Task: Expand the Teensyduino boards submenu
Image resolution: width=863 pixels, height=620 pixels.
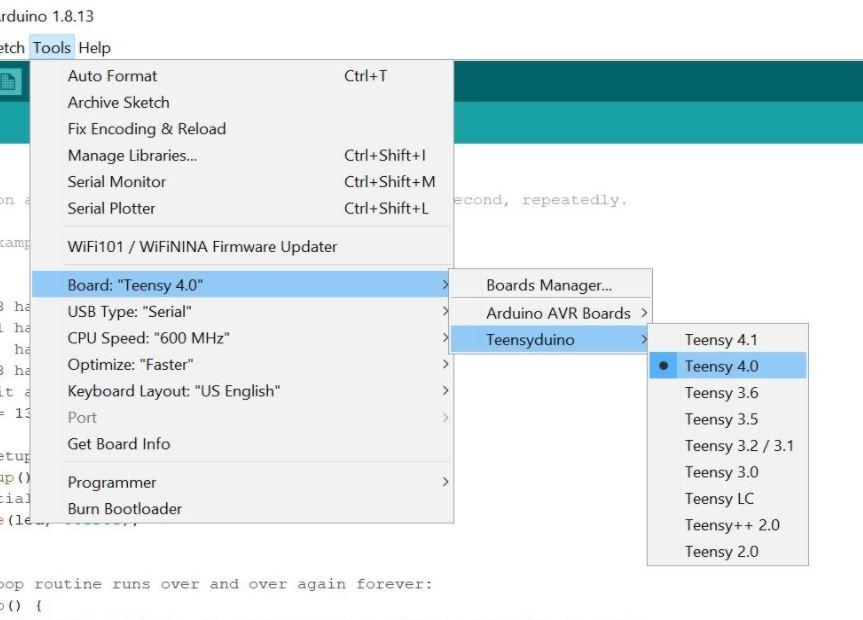Action: point(551,340)
